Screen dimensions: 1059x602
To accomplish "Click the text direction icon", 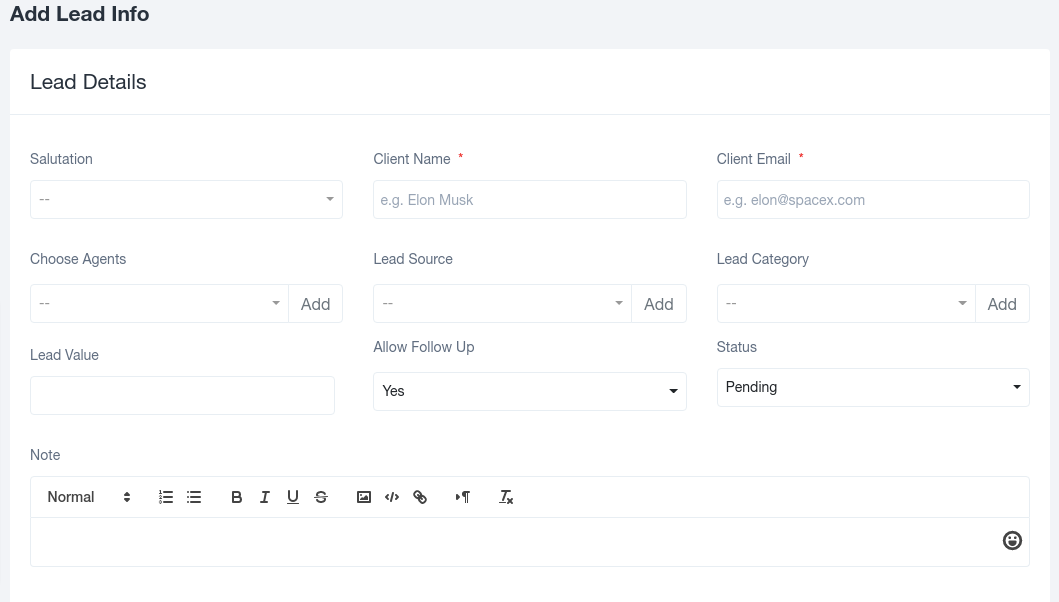I will pos(463,497).
